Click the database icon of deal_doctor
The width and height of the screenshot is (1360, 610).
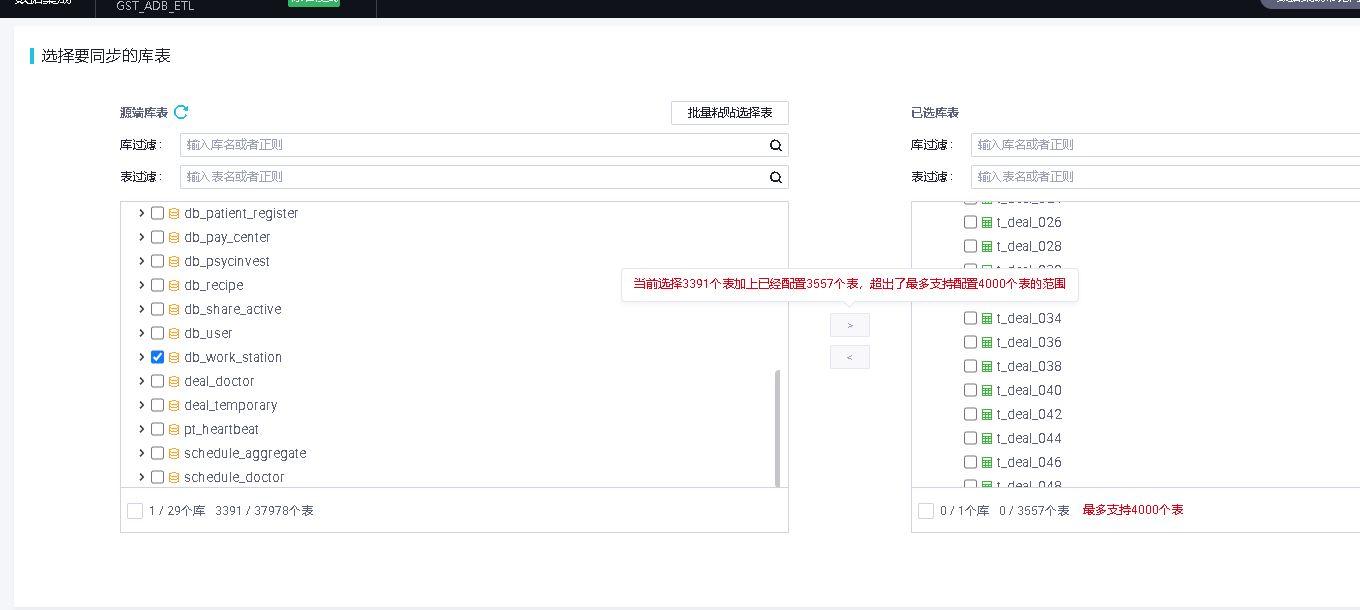pos(174,381)
